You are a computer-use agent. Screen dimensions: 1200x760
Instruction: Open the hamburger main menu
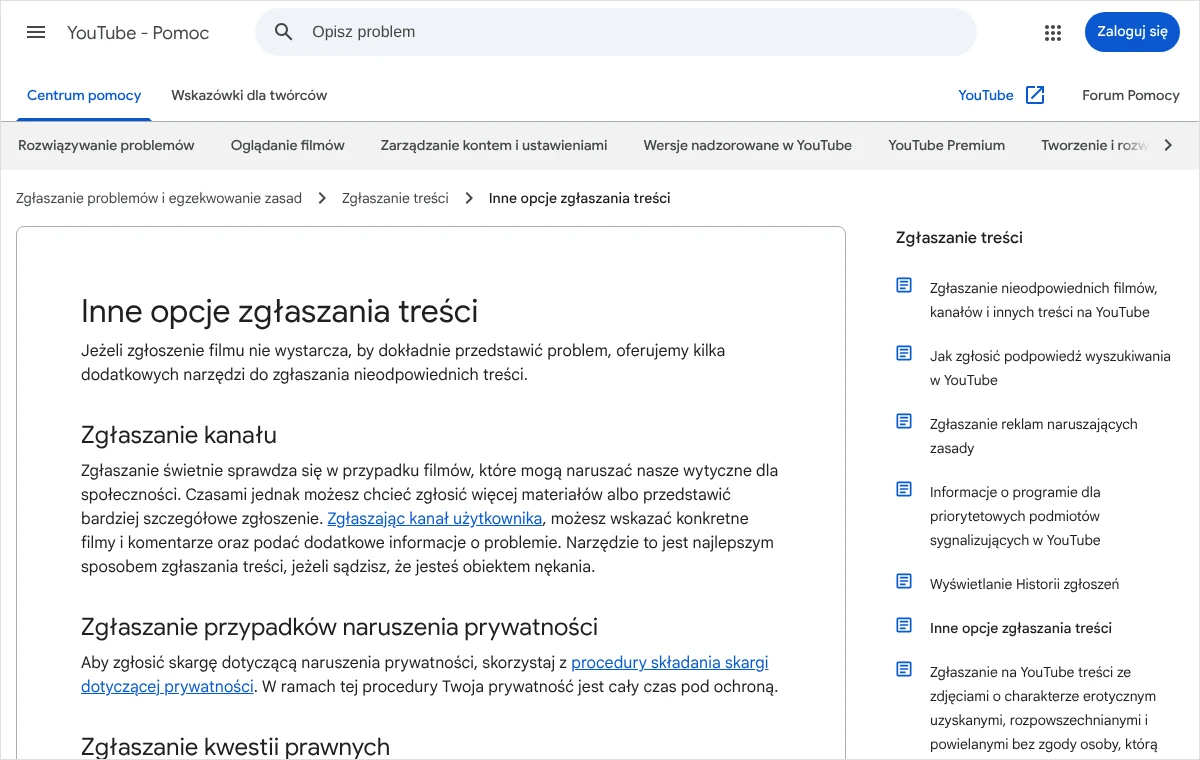pos(36,32)
